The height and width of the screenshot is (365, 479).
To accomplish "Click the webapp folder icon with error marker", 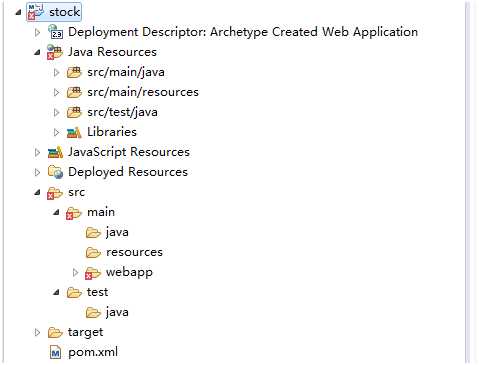I will click(93, 273).
